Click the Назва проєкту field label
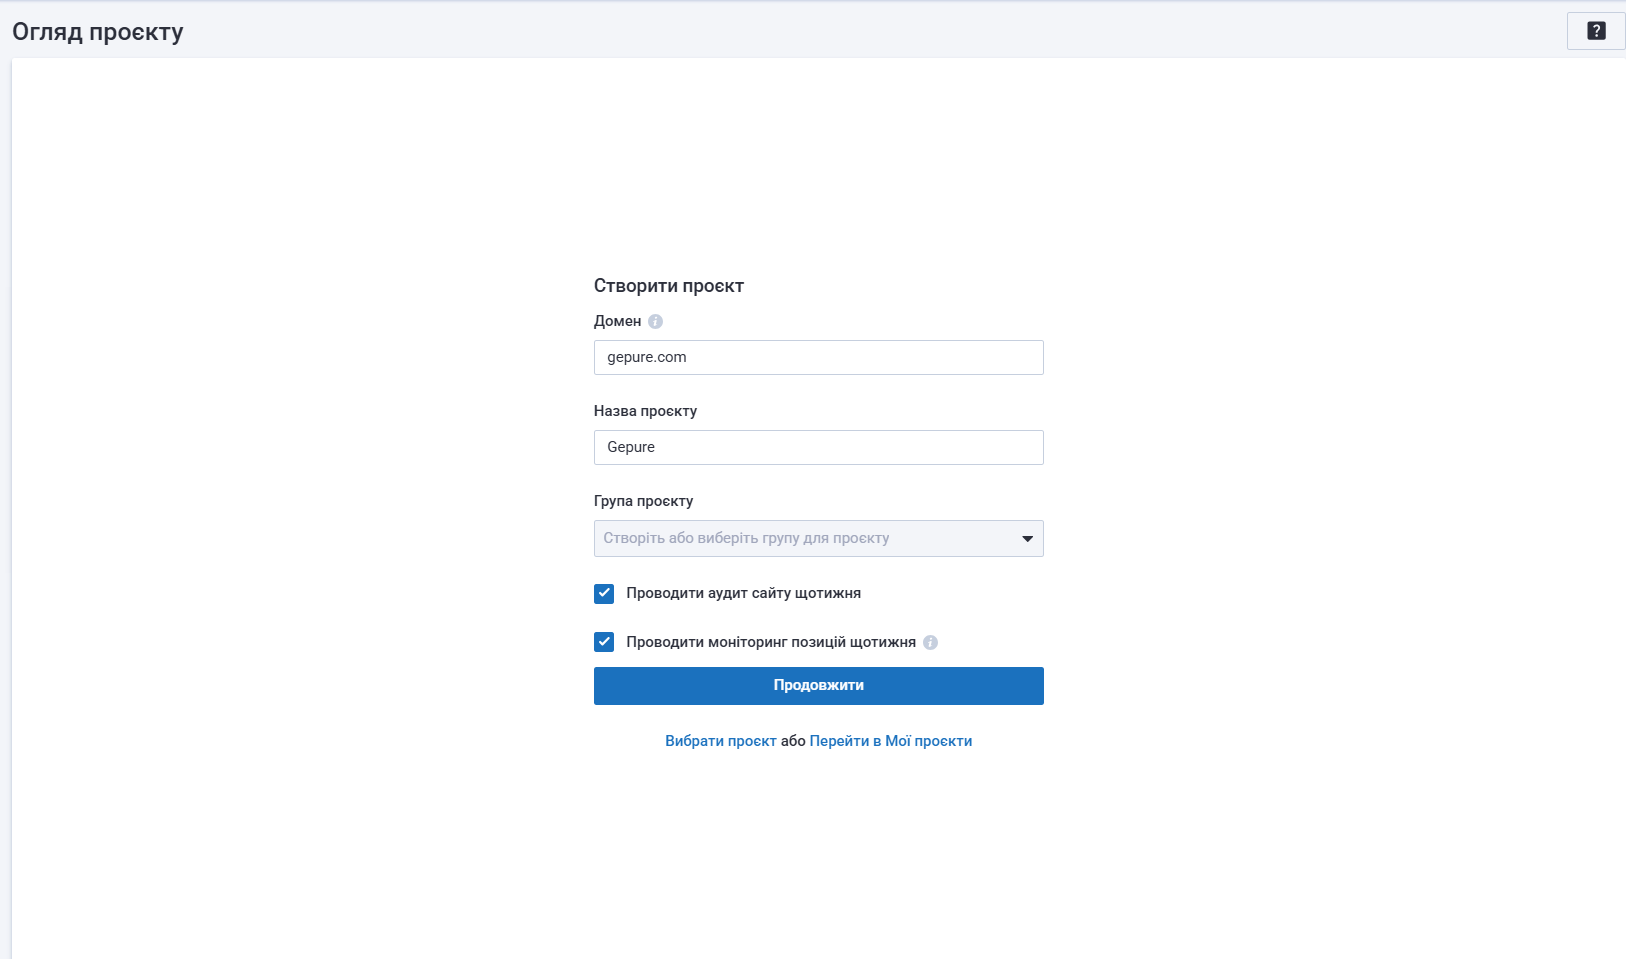Viewport: 1626px width, 959px height. click(645, 411)
